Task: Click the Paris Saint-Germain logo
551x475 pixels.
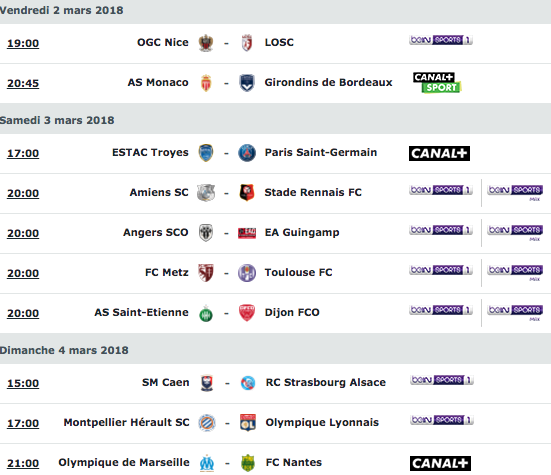Action: (247, 153)
